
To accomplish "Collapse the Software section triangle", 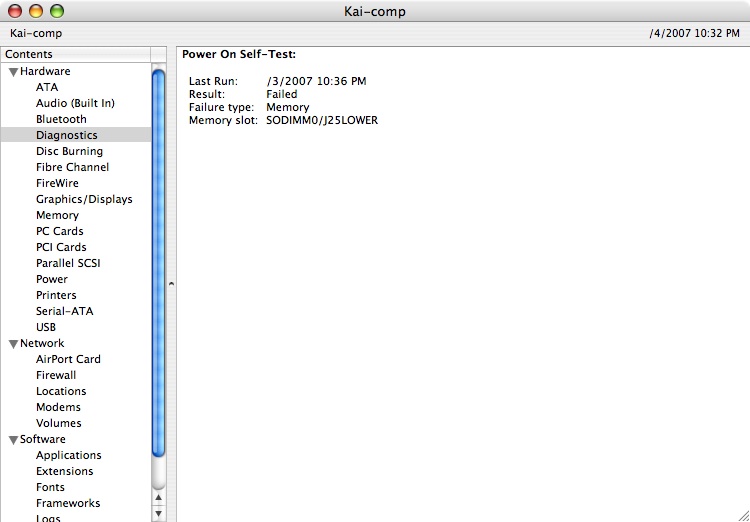I will [13, 440].
